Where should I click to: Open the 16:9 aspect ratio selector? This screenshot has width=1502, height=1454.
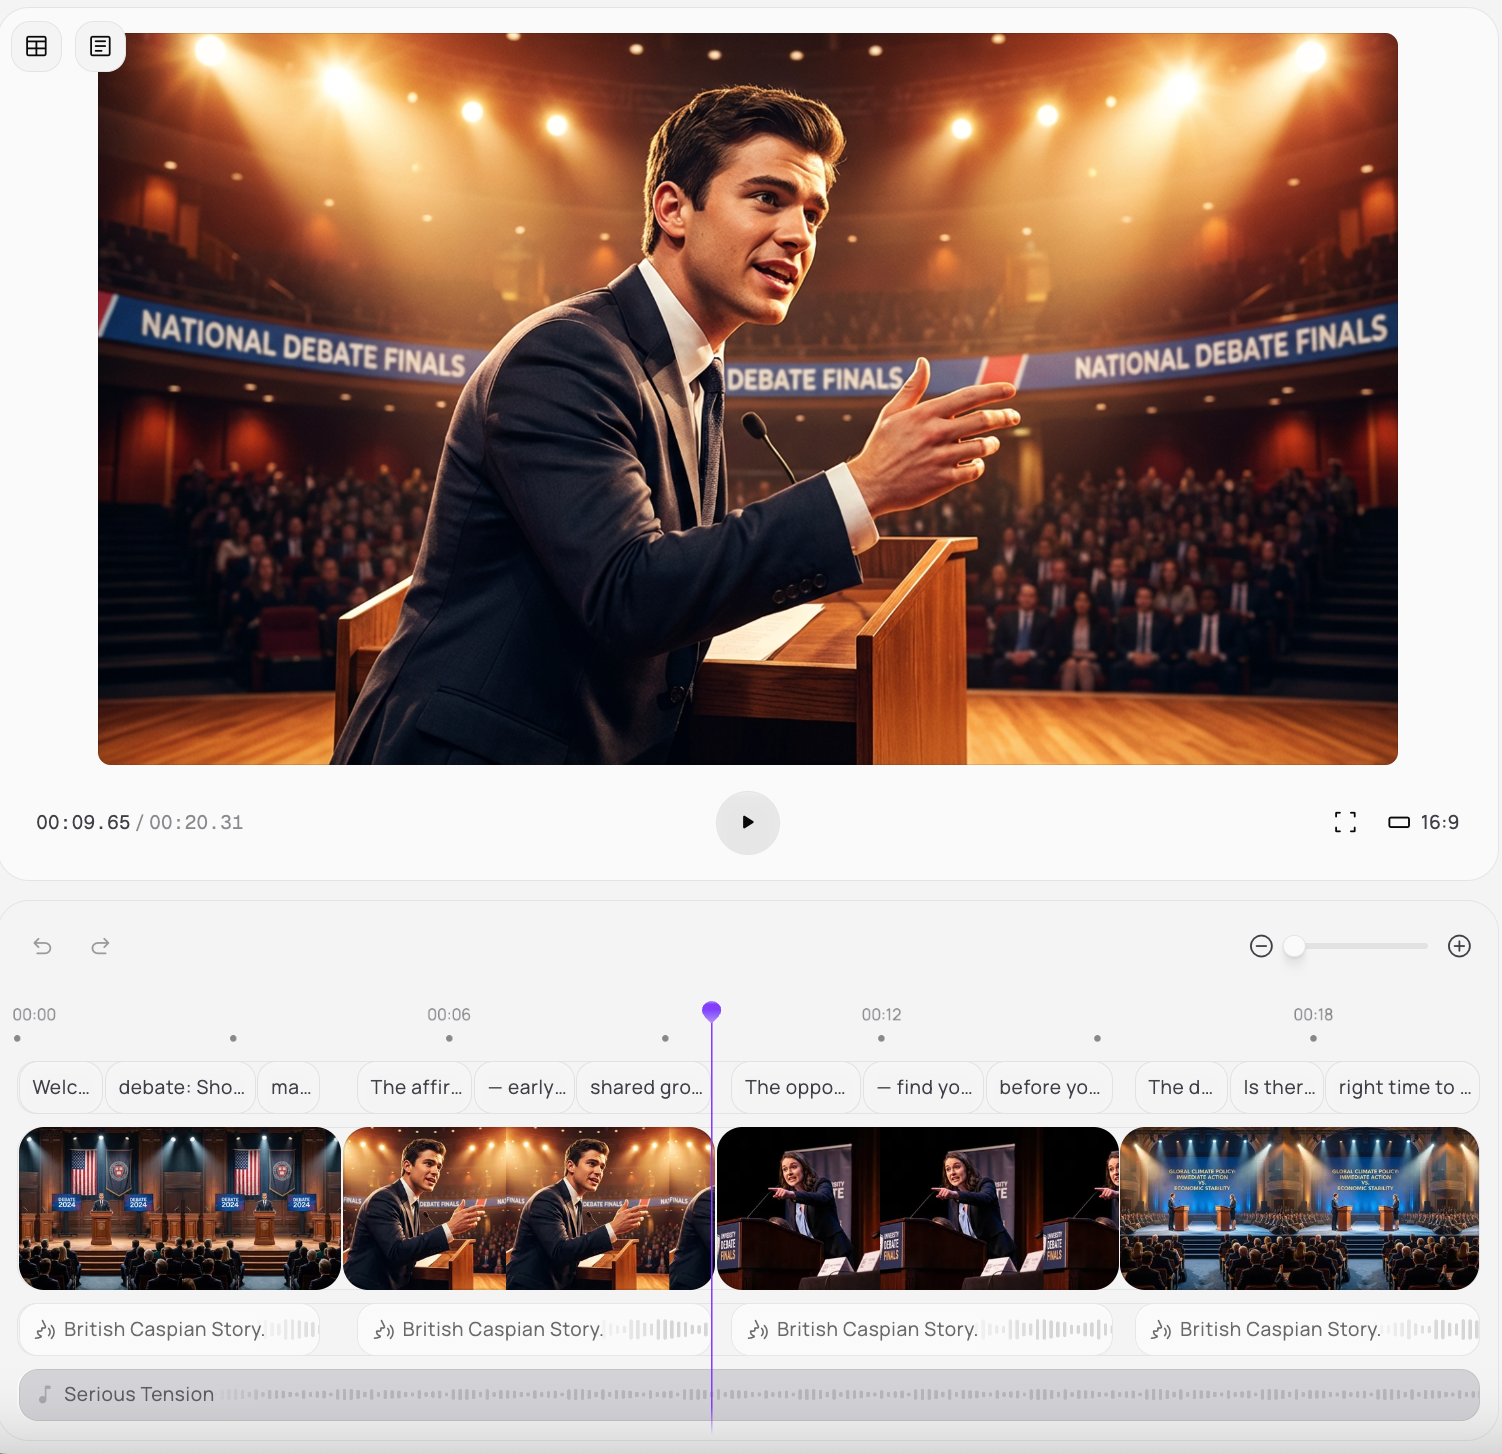1424,822
